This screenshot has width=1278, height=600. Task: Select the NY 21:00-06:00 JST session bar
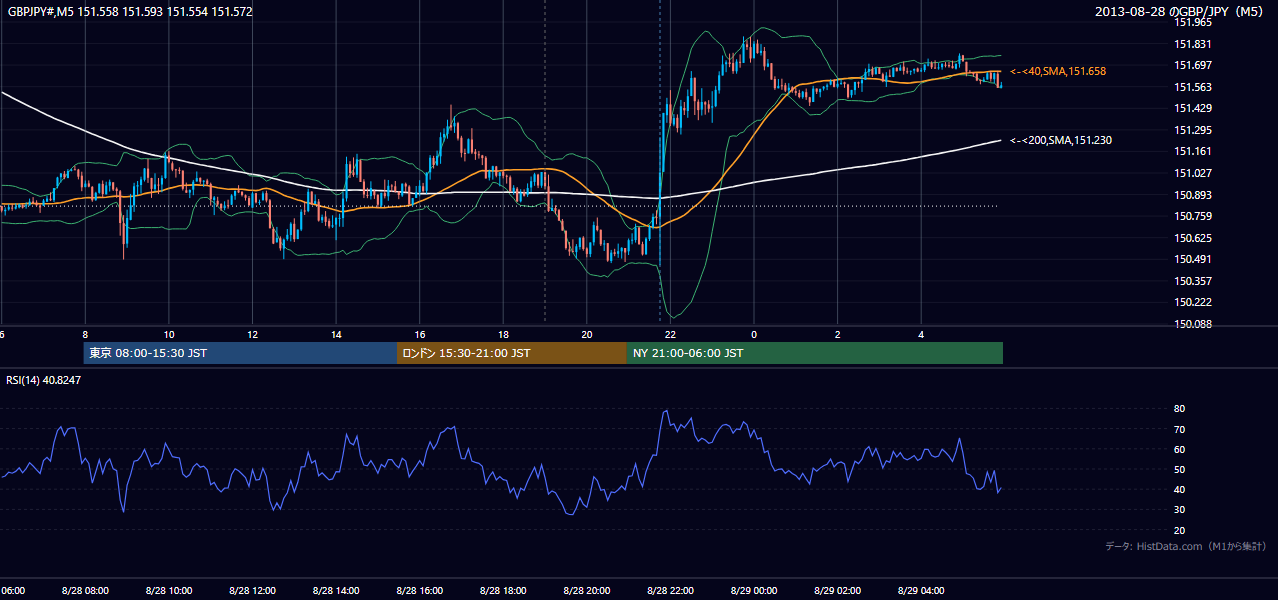pos(815,353)
